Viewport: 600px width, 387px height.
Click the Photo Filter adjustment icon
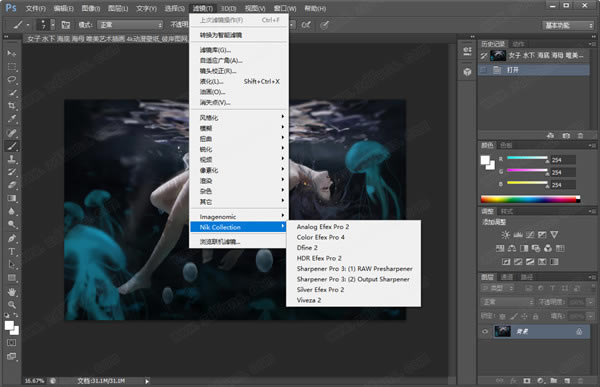tap(536, 248)
